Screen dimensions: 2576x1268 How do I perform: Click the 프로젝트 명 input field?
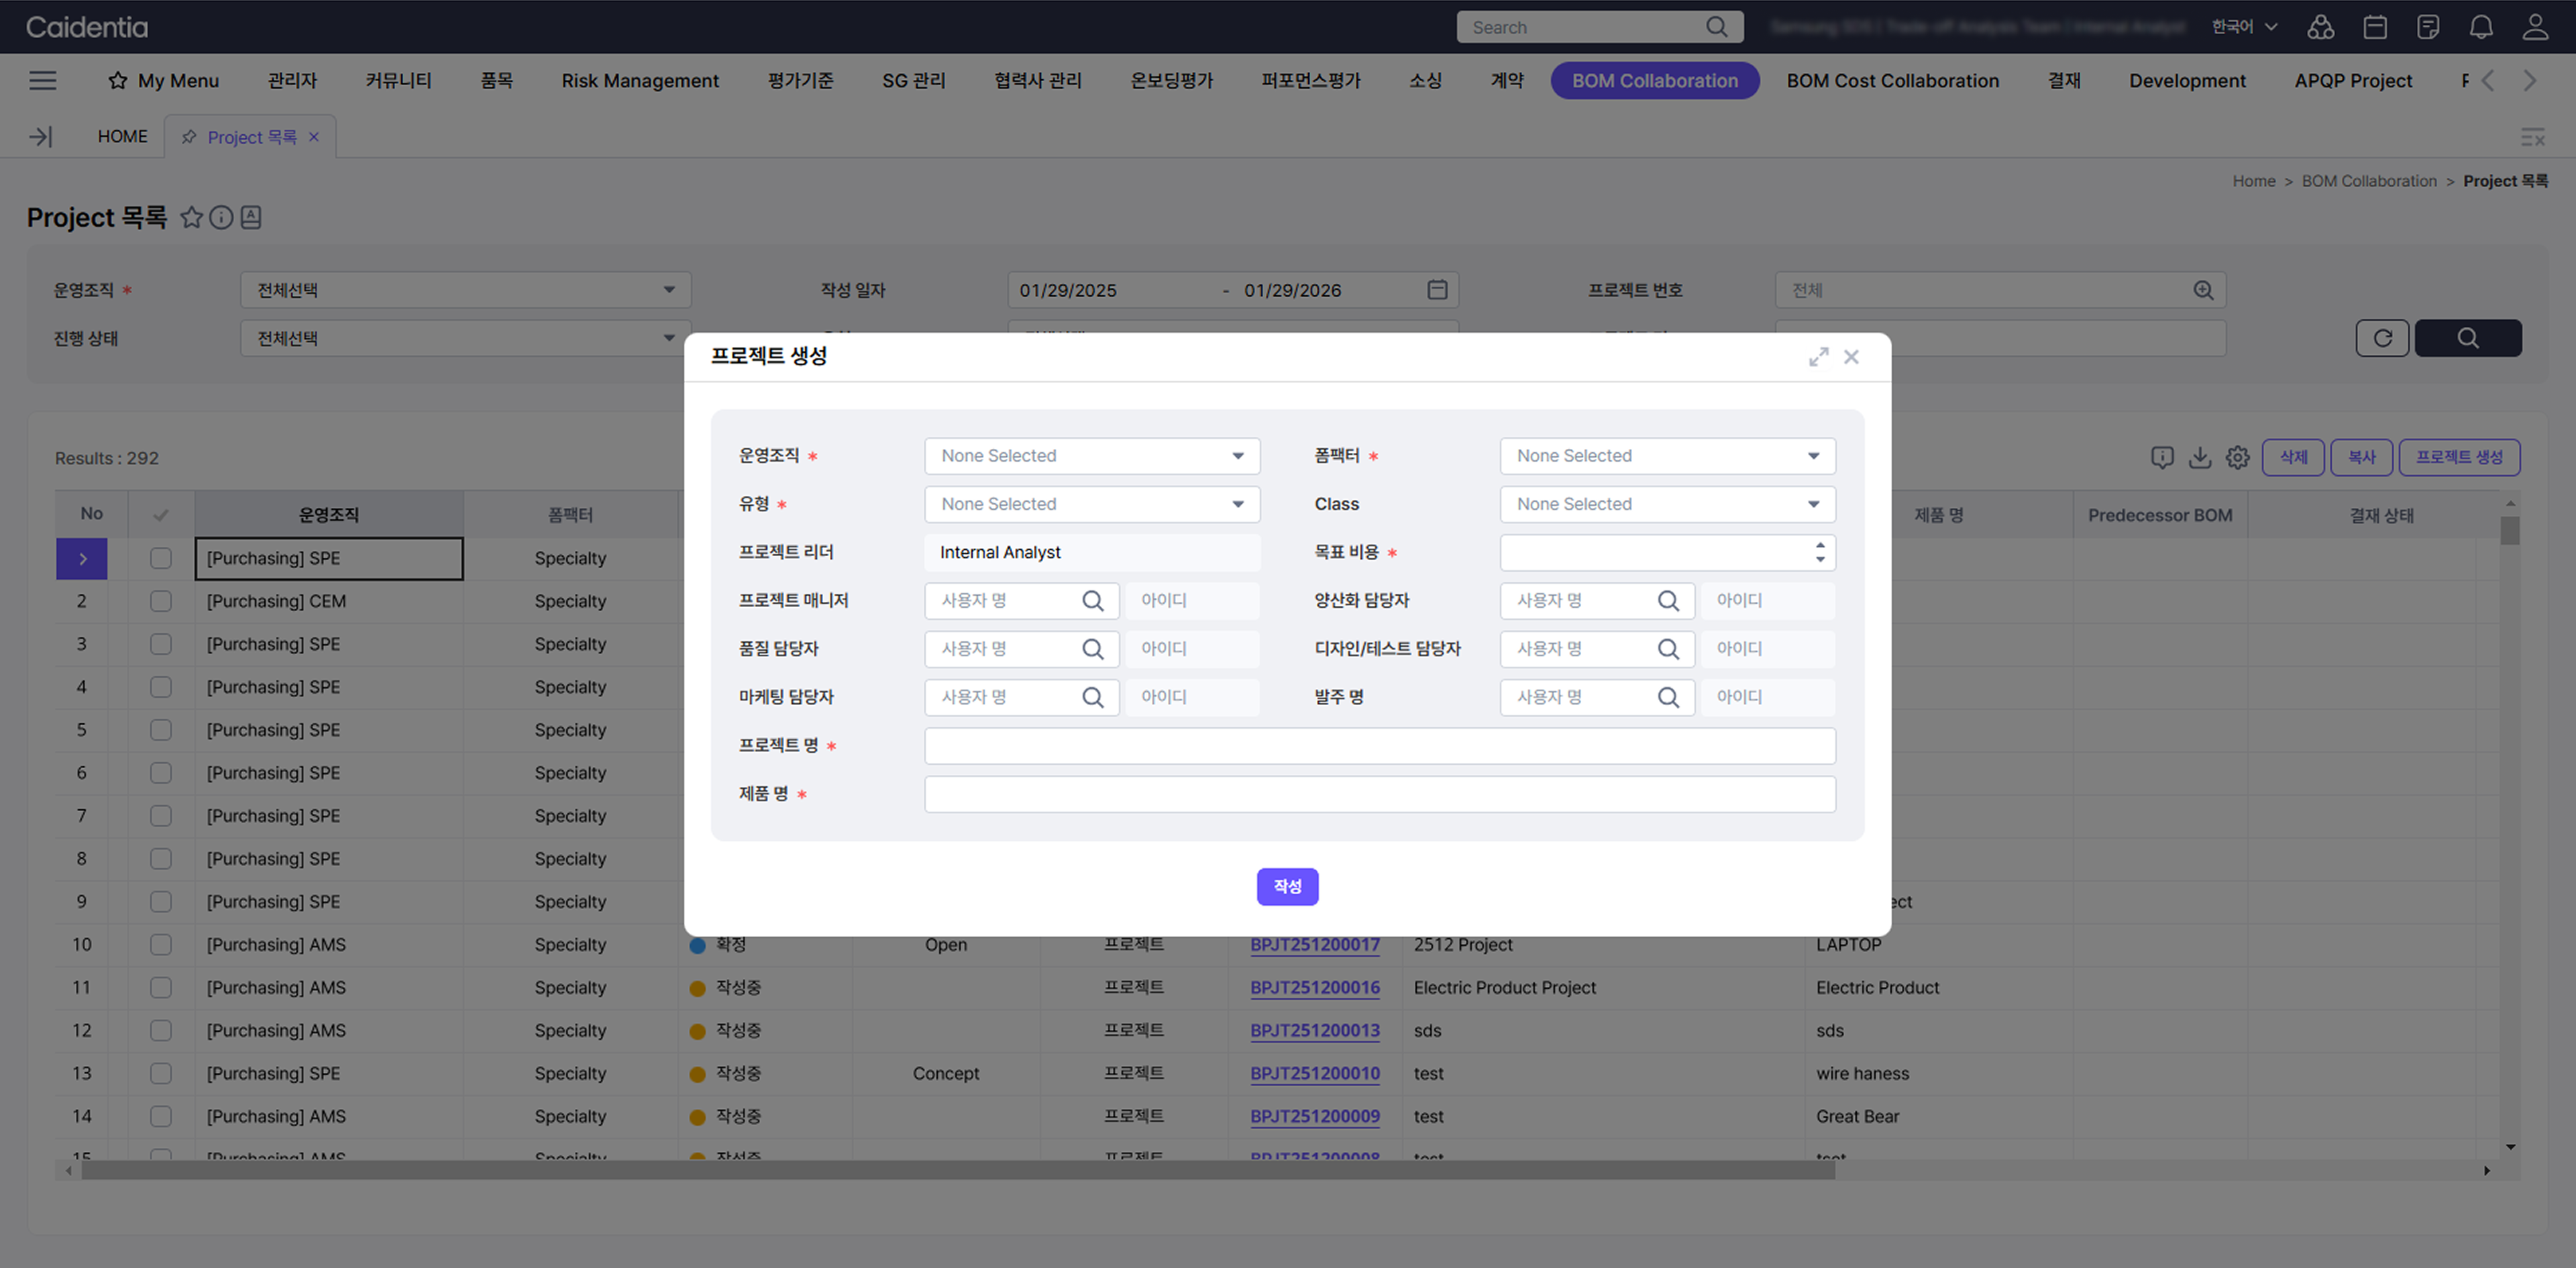1379,746
